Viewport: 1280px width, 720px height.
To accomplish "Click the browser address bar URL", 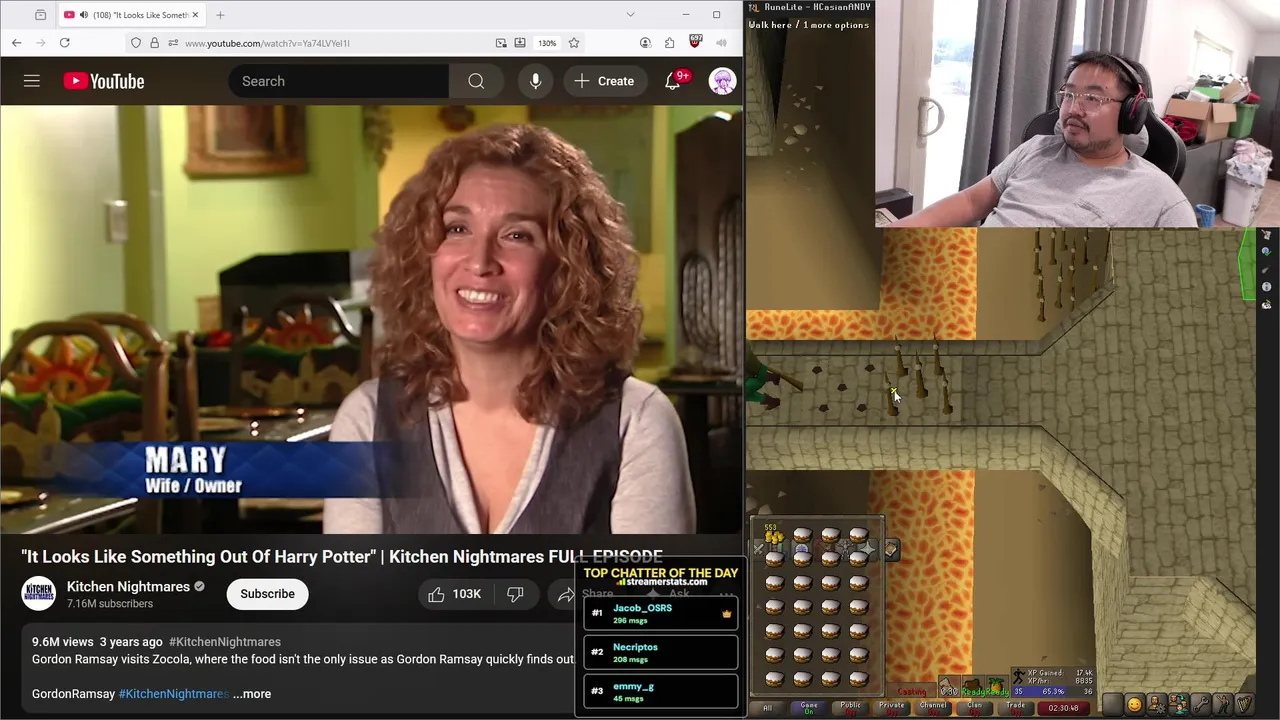I will (267, 43).
